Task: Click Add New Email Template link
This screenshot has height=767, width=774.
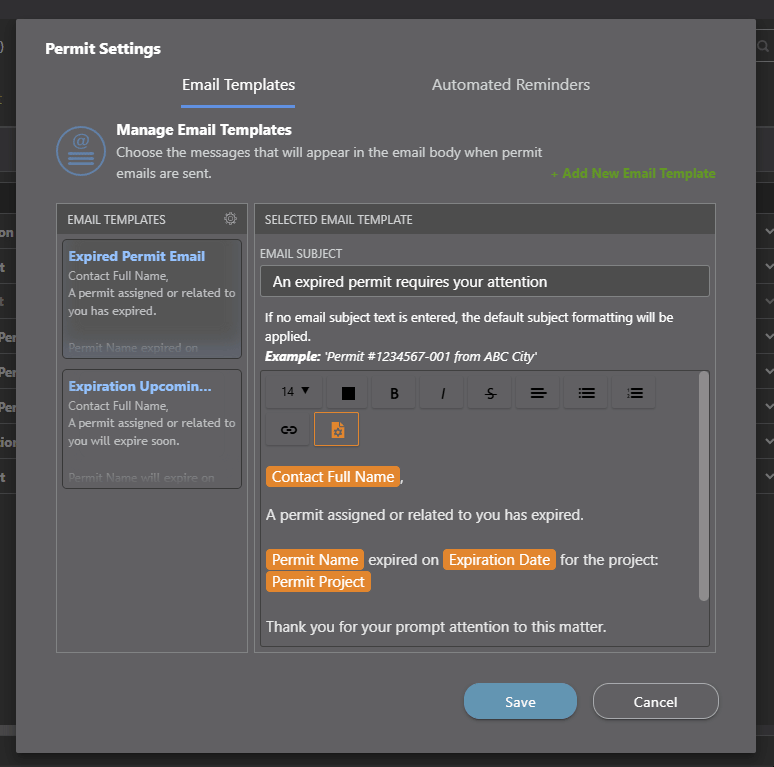Action: [633, 173]
